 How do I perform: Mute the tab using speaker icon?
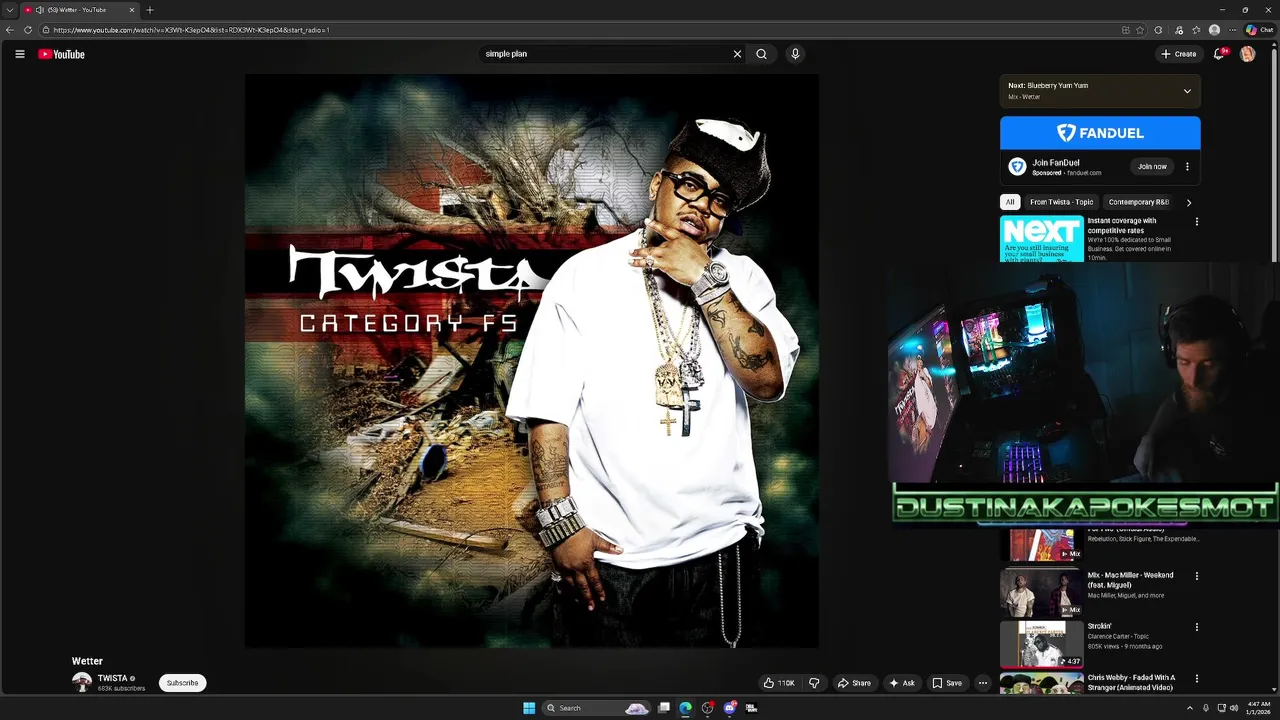click(x=40, y=10)
